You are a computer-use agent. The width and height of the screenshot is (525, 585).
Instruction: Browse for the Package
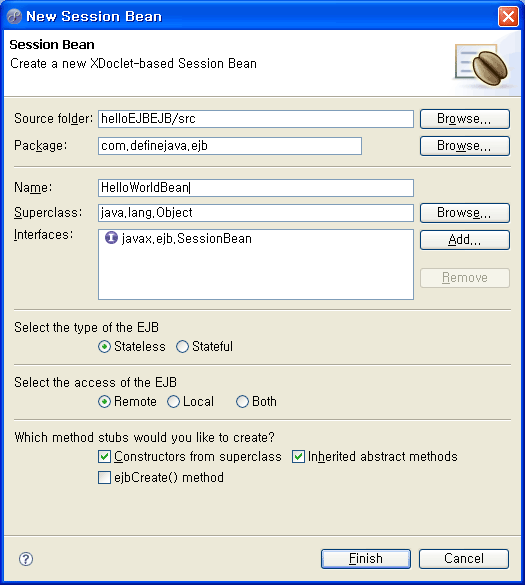(465, 146)
